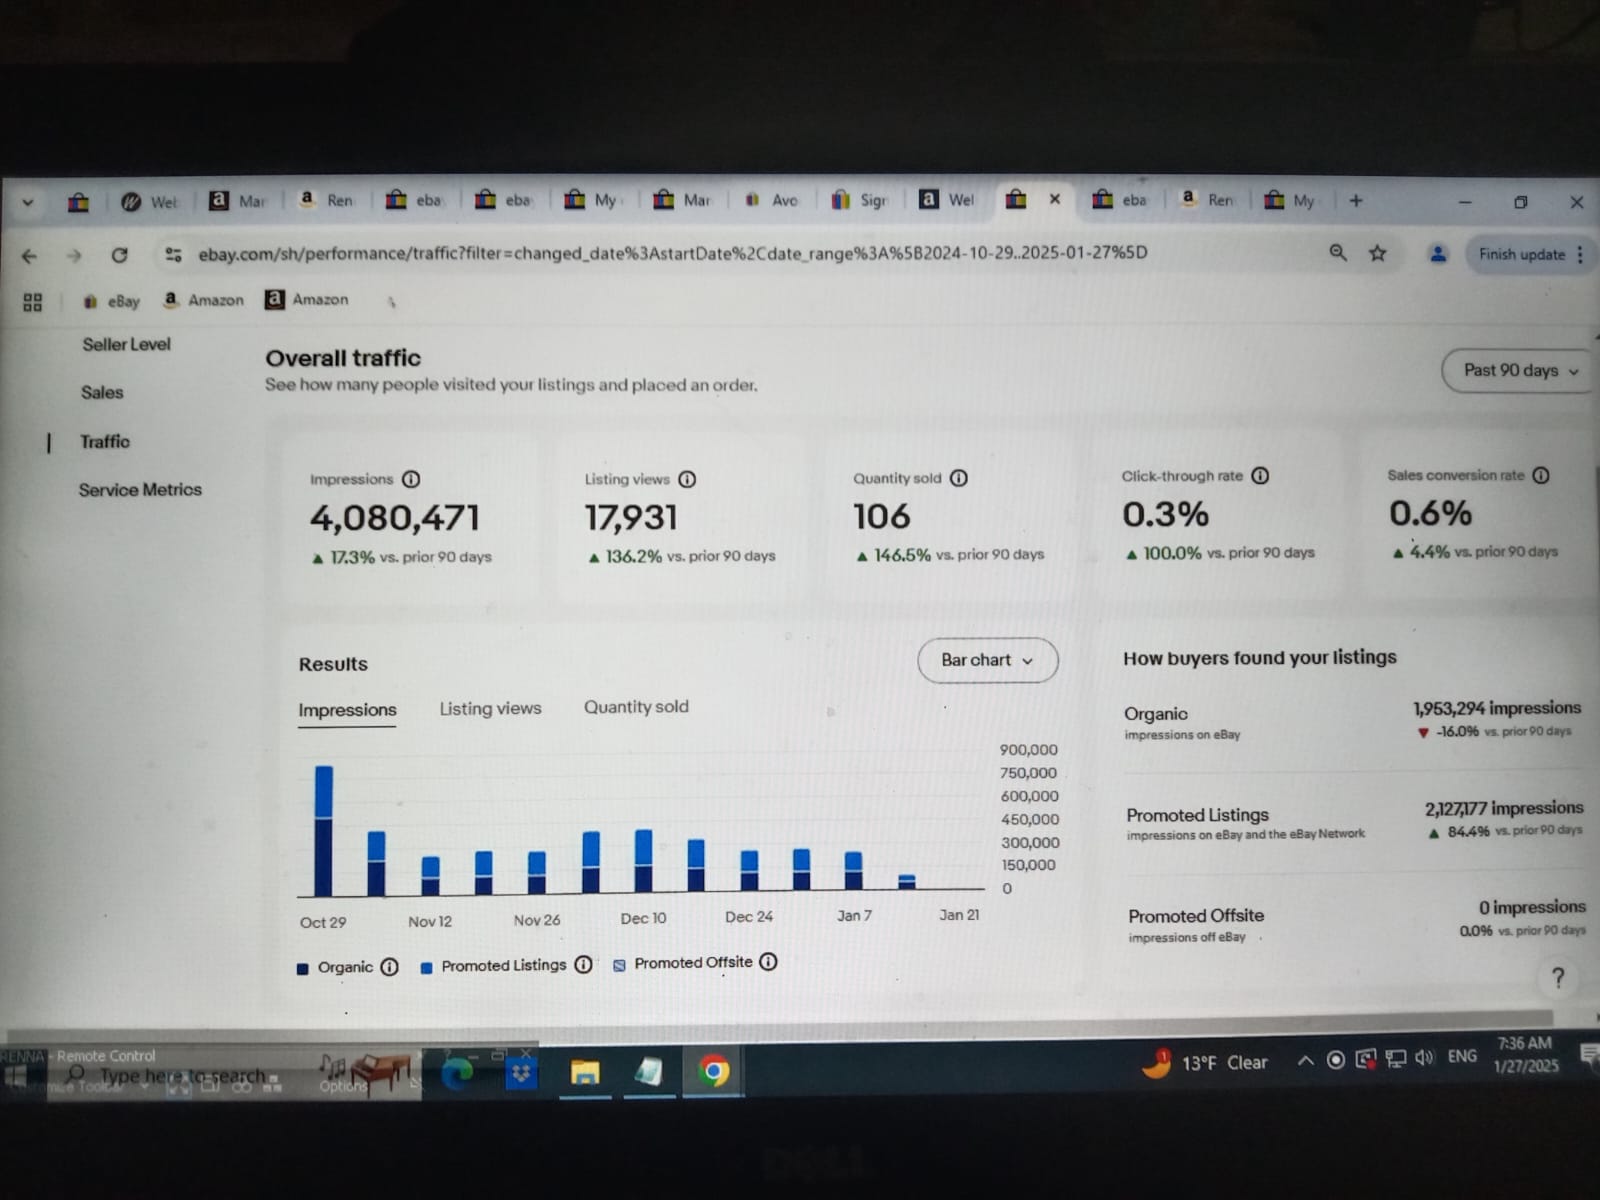This screenshot has height=1200, width=1600.
Task: Click the browser Back arrow
Action: (x=29, y=256)
